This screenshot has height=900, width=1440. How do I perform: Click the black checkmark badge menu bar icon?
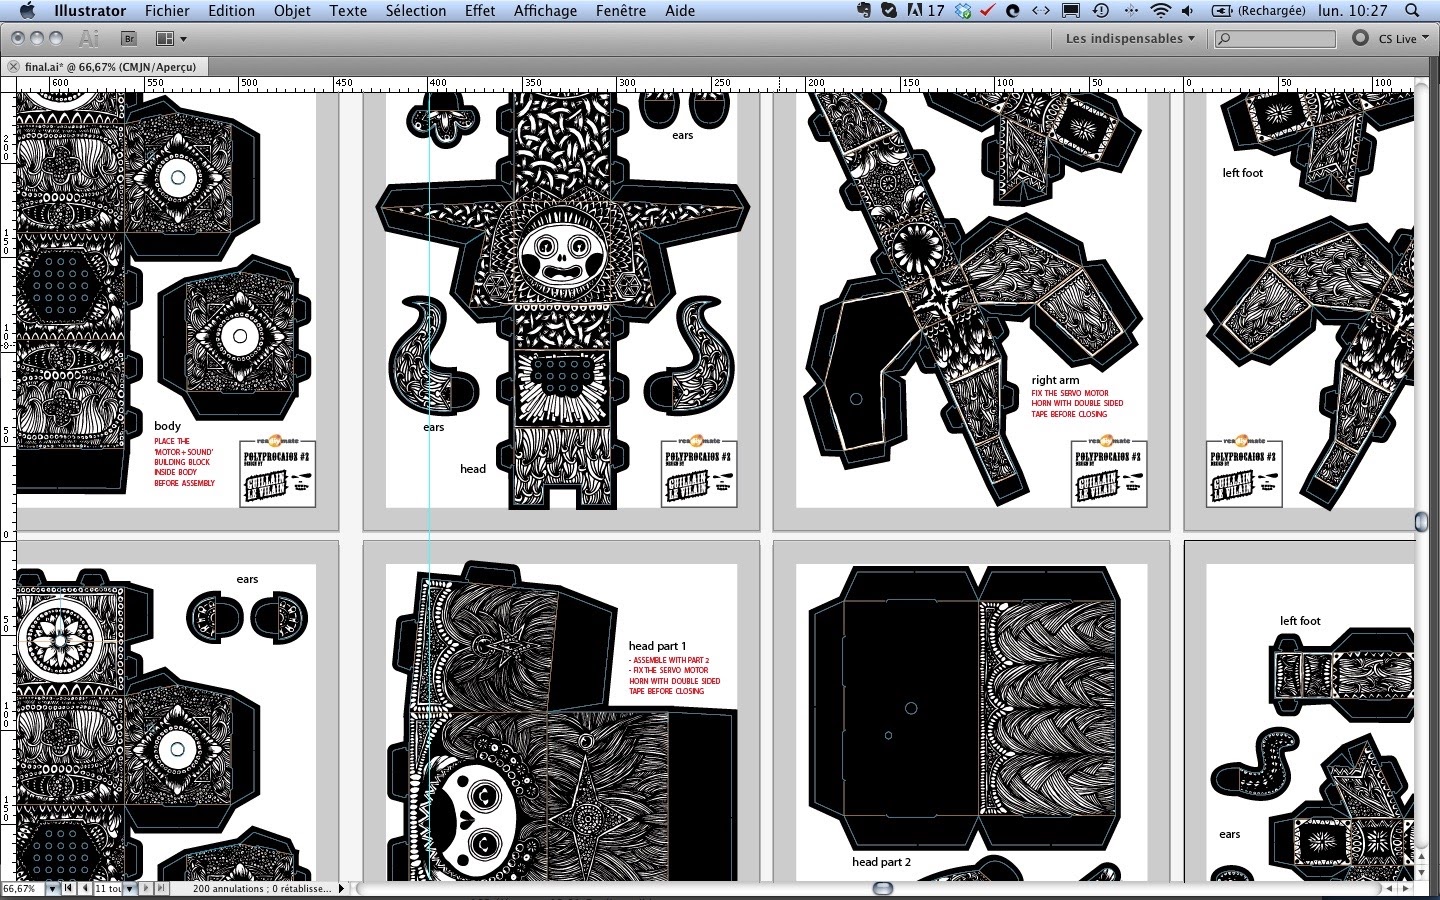tap(889, 11)
